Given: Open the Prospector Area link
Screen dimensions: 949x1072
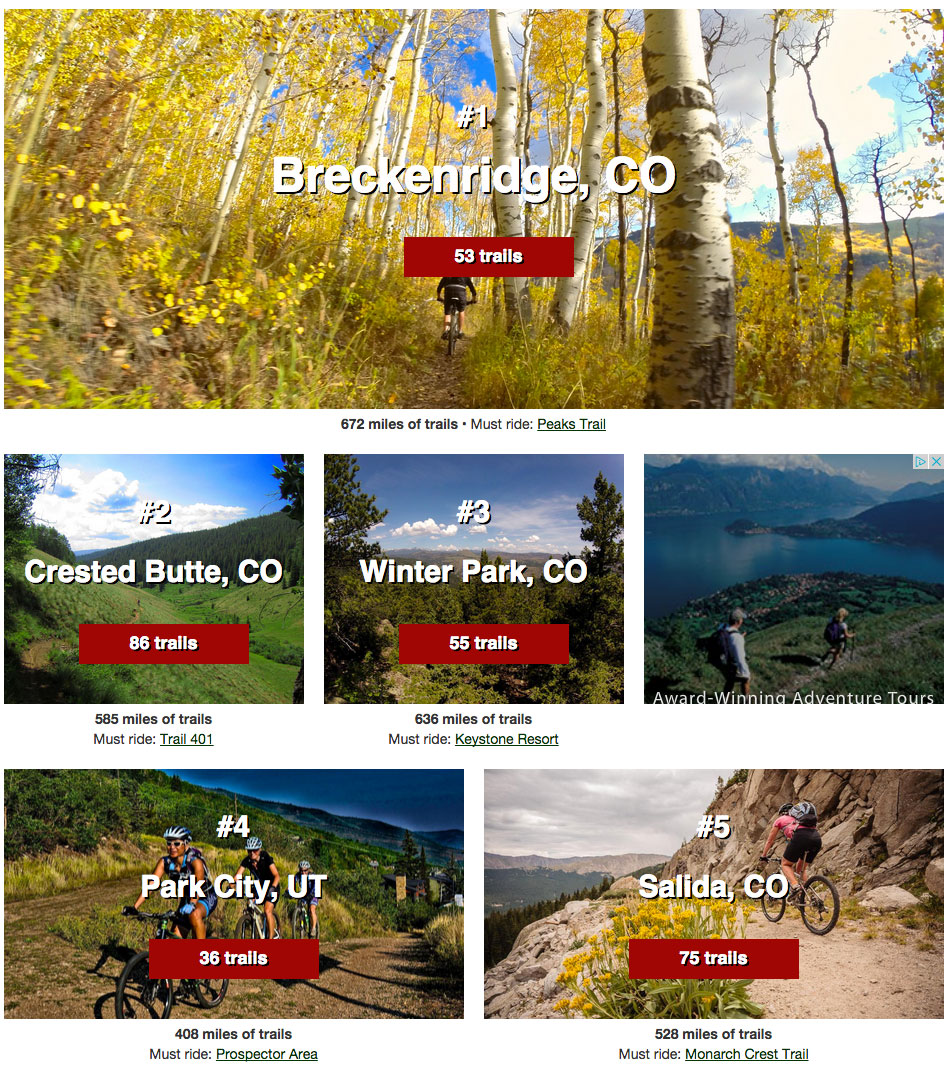Looking at the screenshot, I should [267, 1054].
